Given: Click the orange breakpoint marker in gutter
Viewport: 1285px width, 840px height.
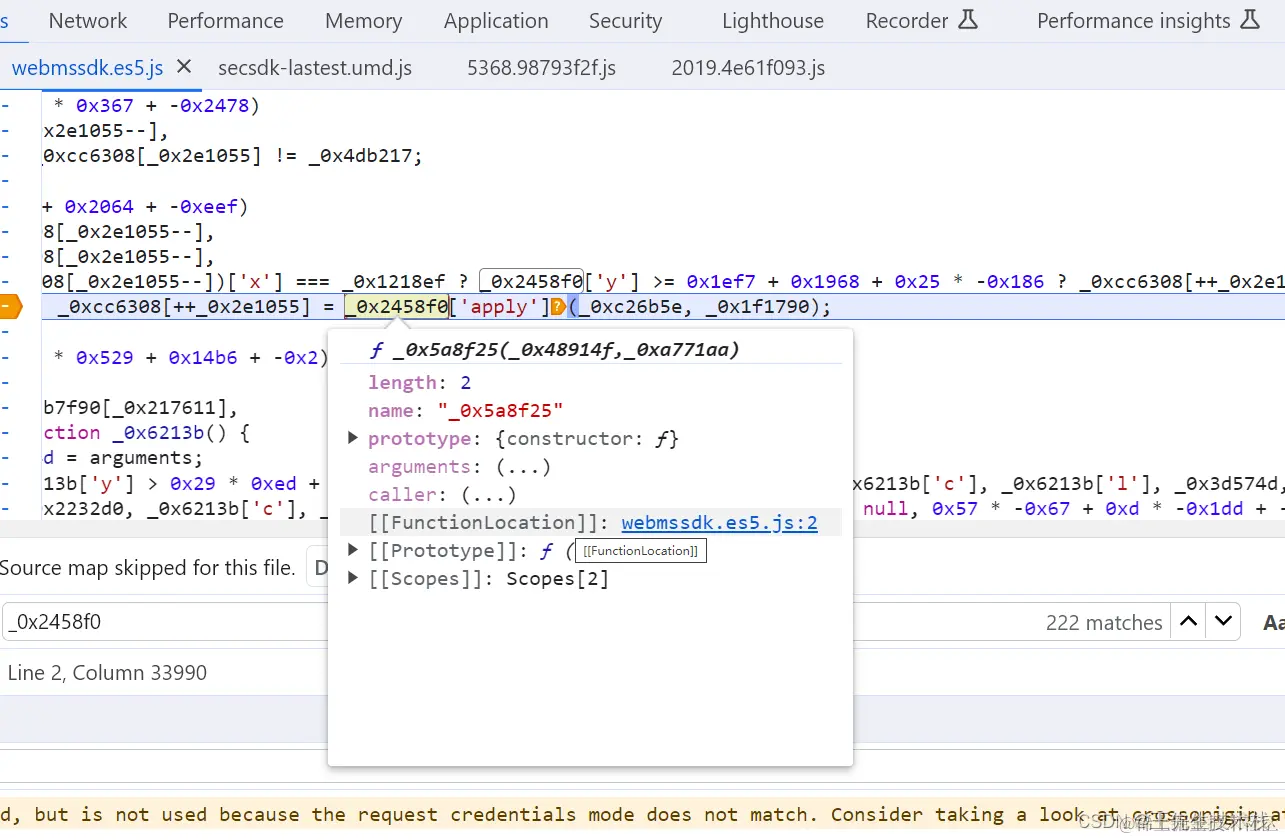Looking at the screenshot, I should click(10, 307).
